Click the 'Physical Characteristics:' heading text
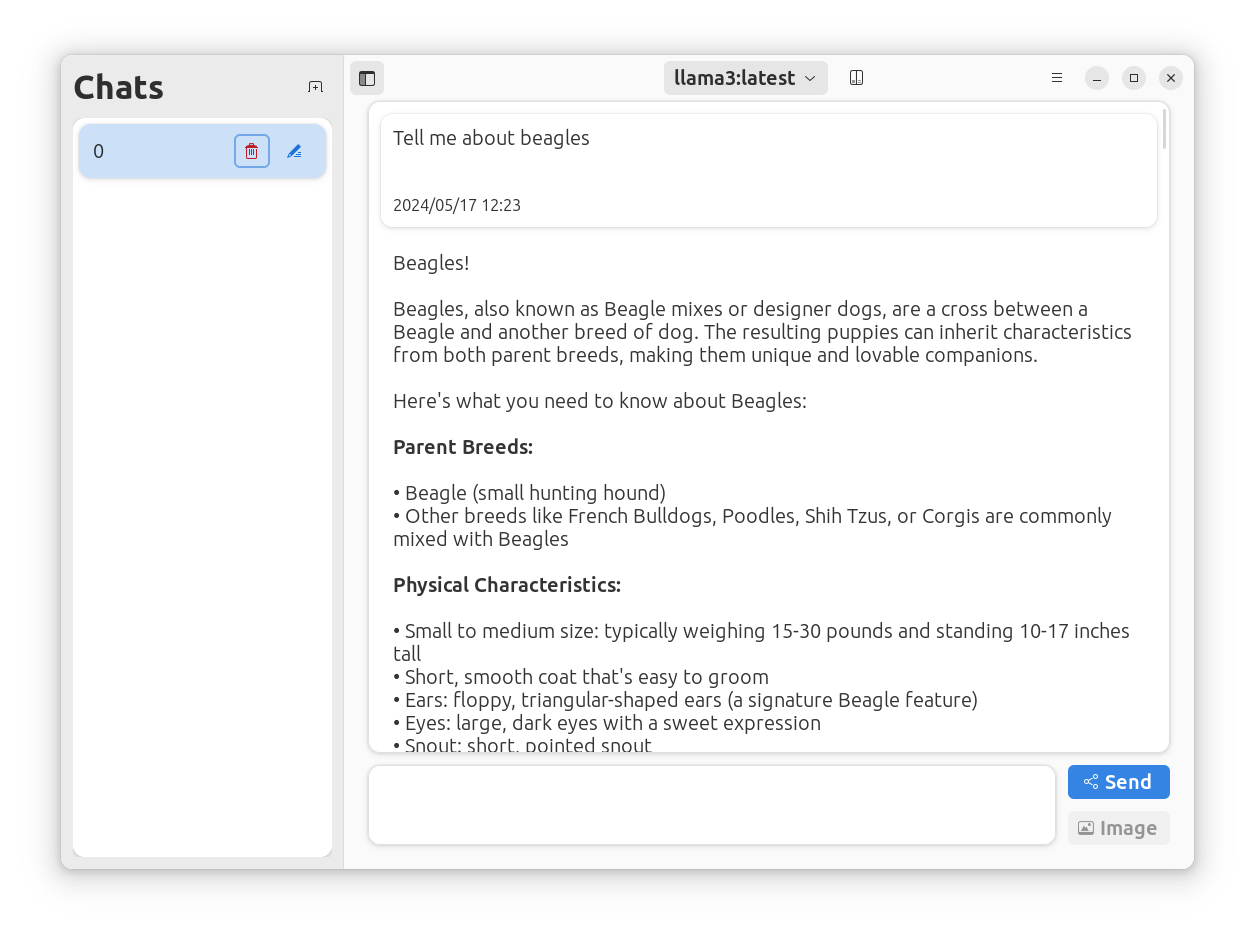Image resolution: width=1255 pixels, height=936 pixels. click(507, 585)
